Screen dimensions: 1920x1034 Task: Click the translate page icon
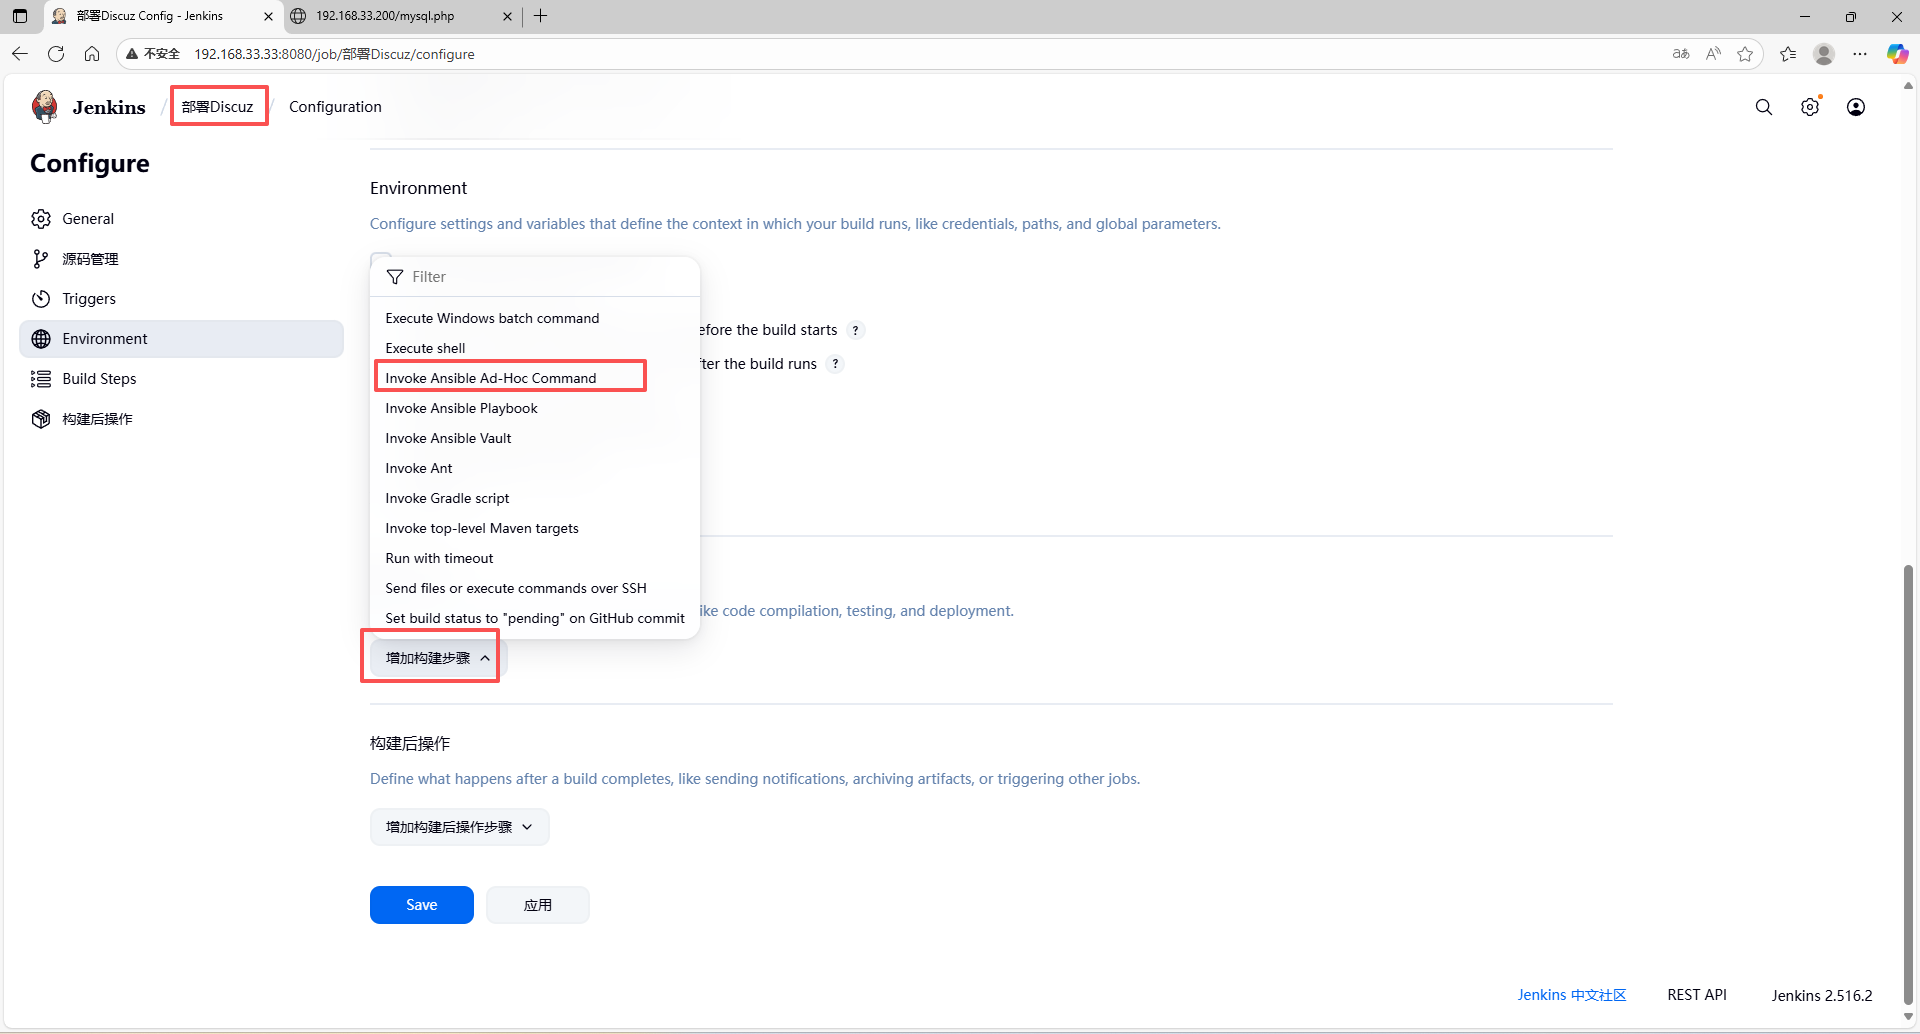[1681, 54]
